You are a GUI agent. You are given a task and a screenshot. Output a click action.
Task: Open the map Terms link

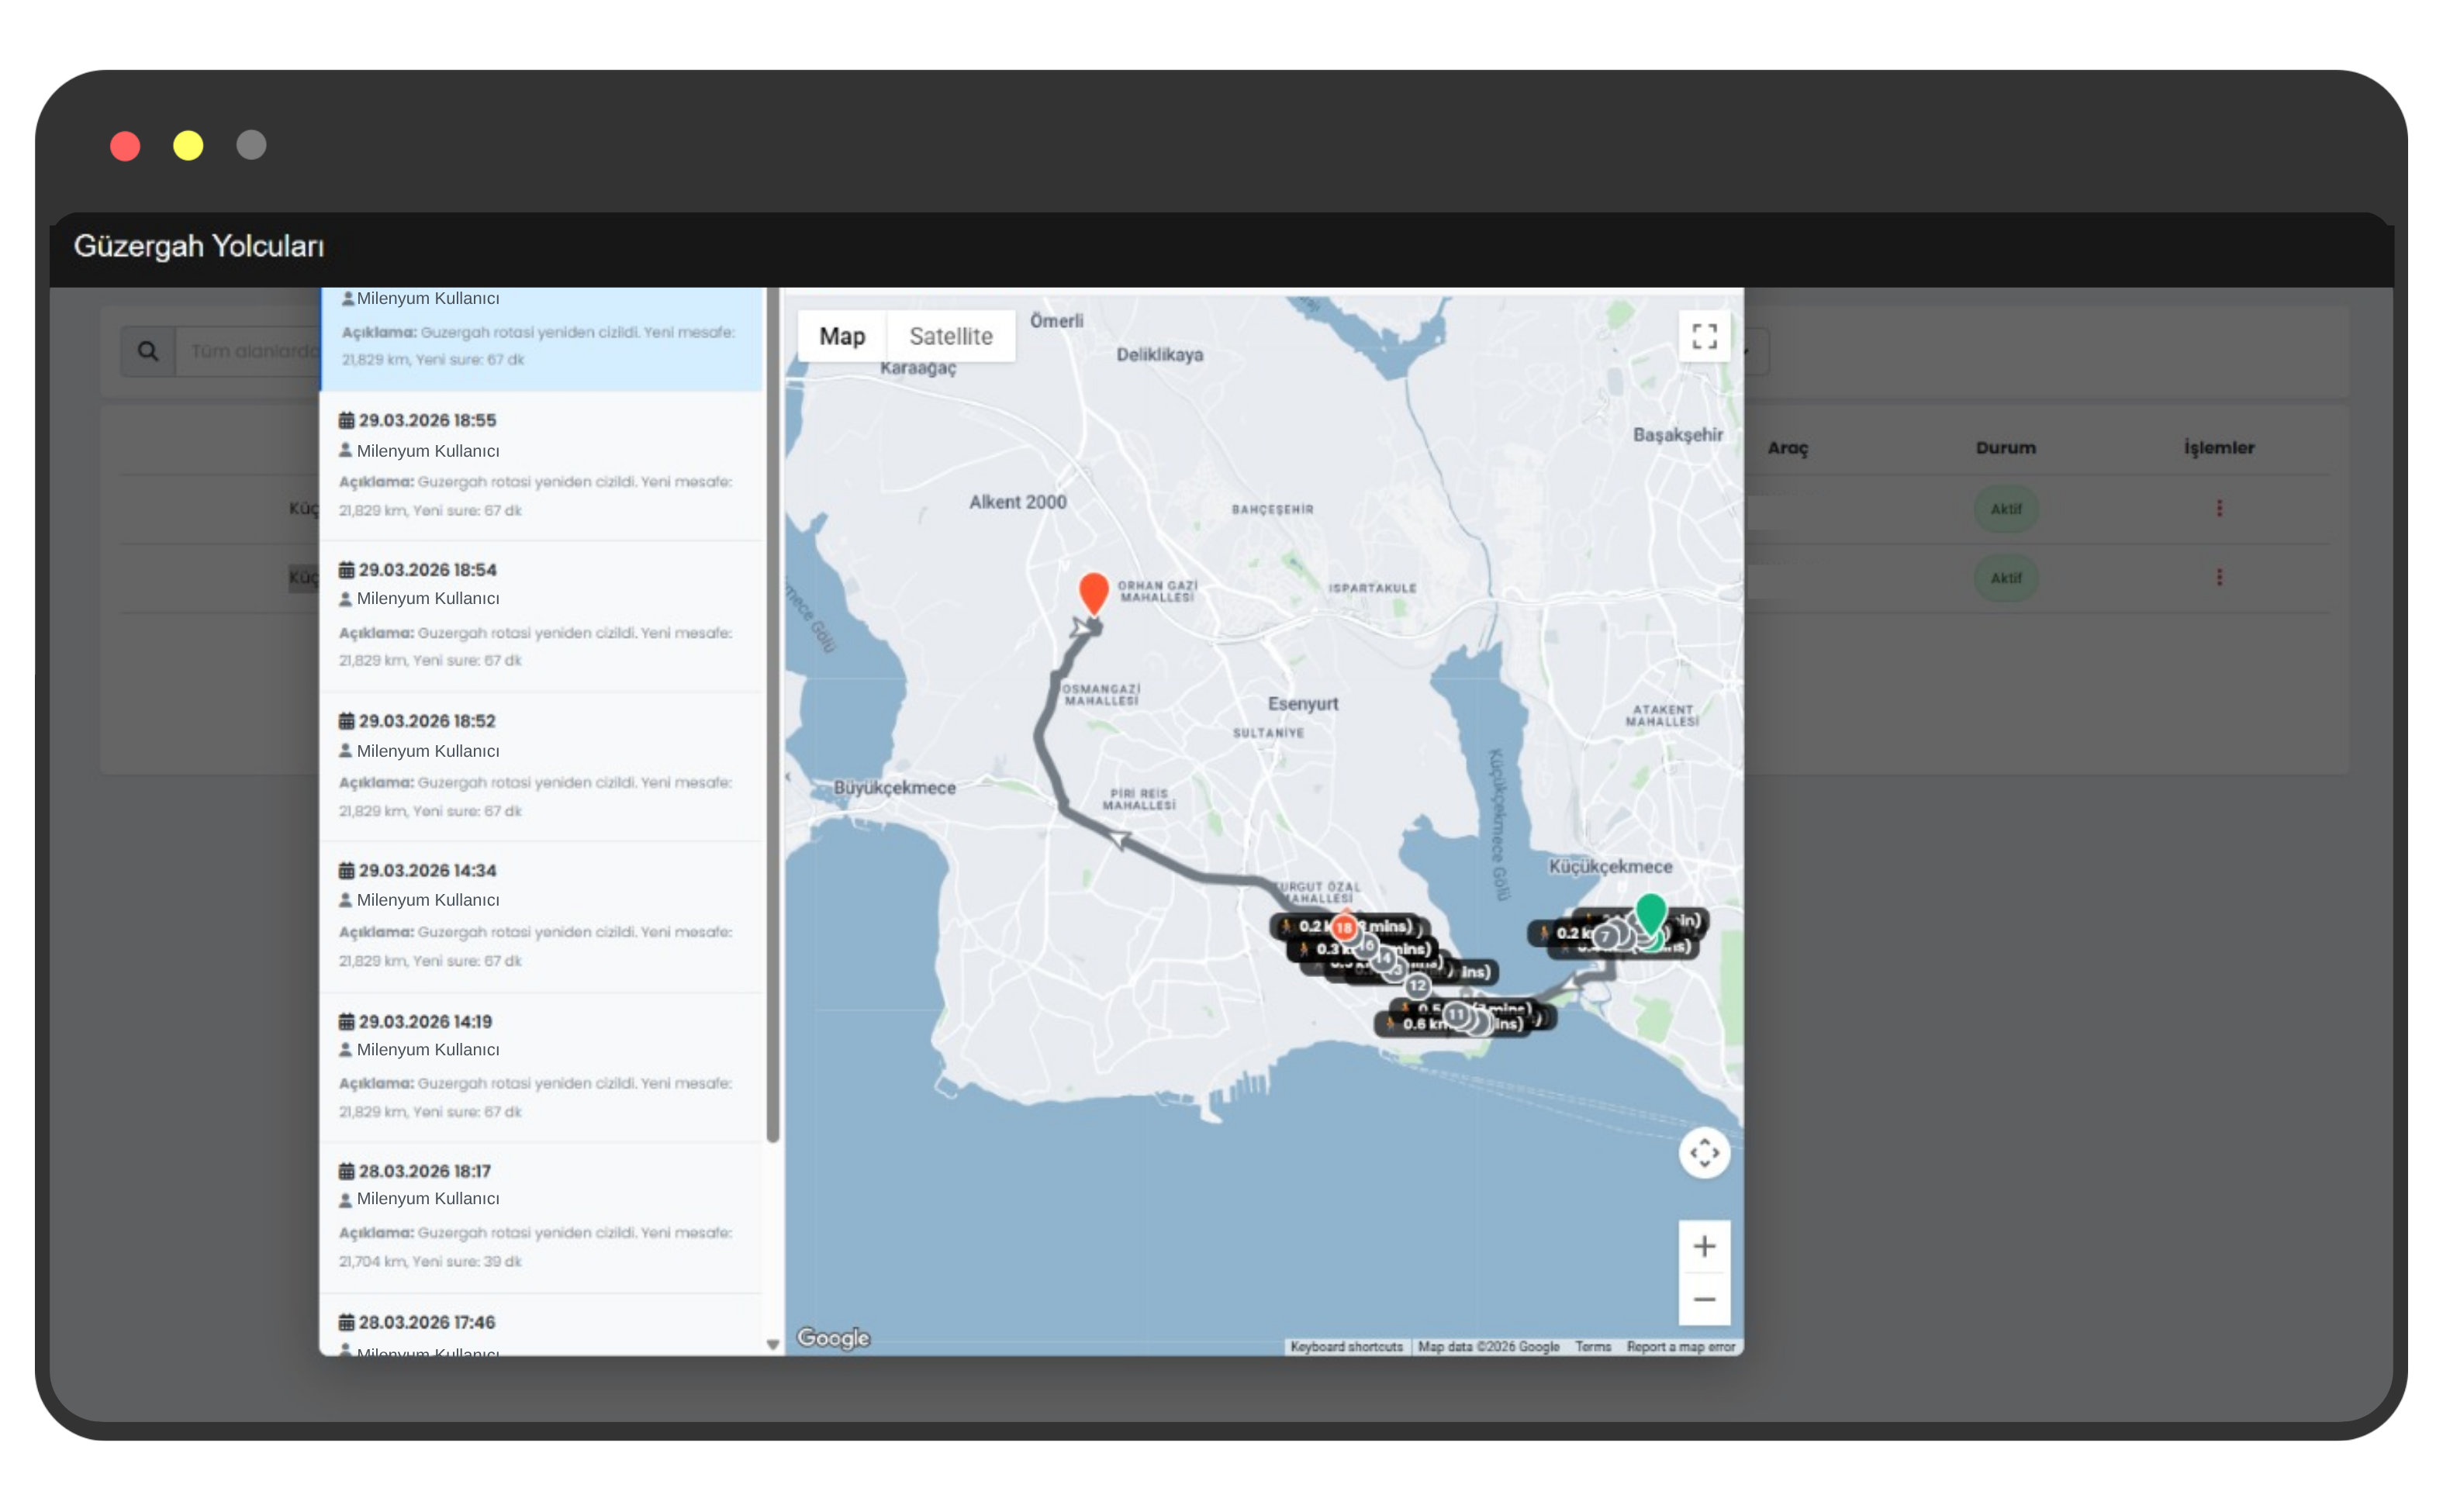click(1593, 1347)
